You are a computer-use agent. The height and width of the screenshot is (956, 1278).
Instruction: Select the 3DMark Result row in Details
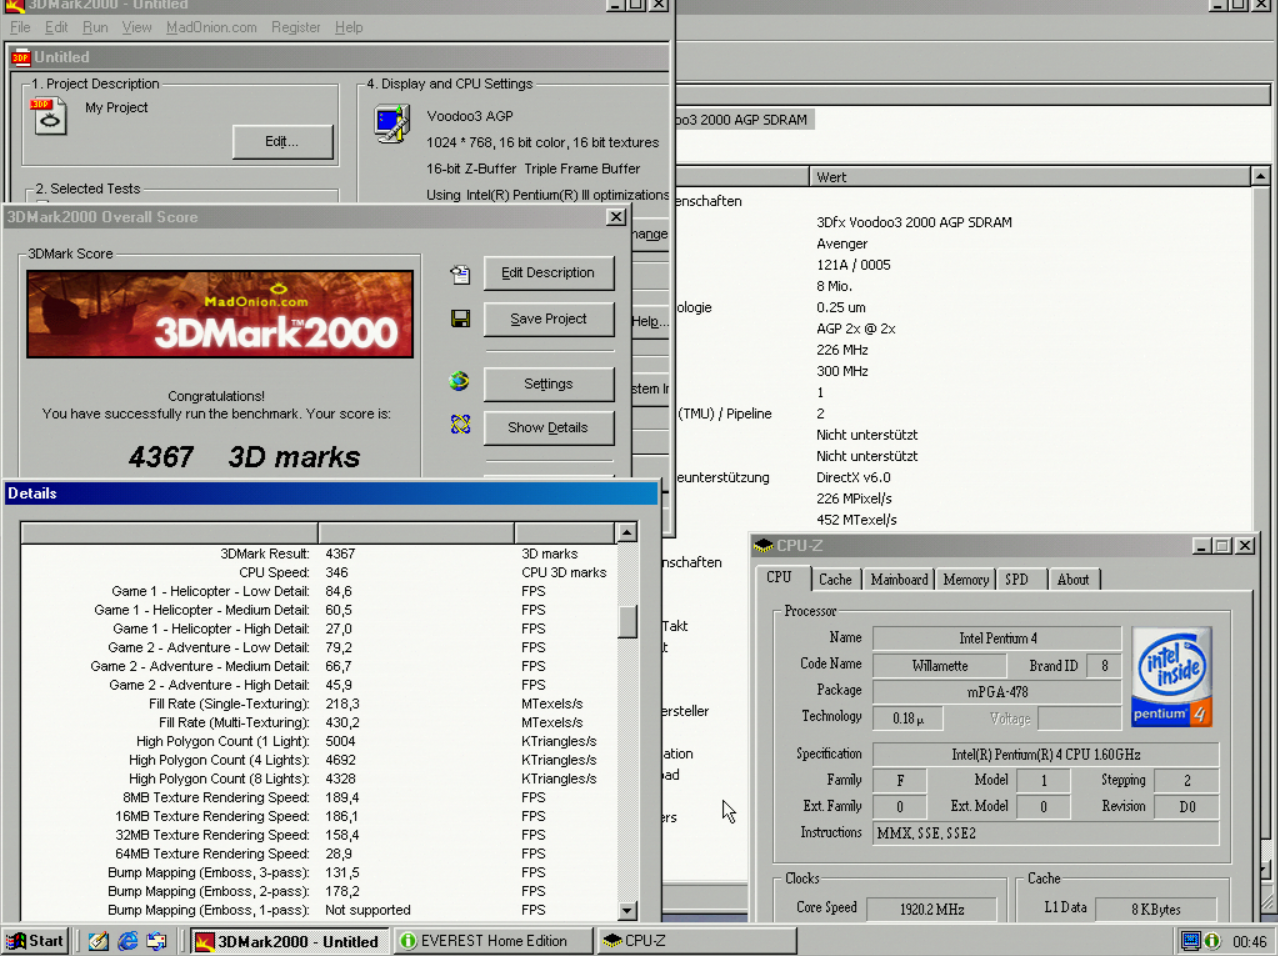tap(319, 554)
